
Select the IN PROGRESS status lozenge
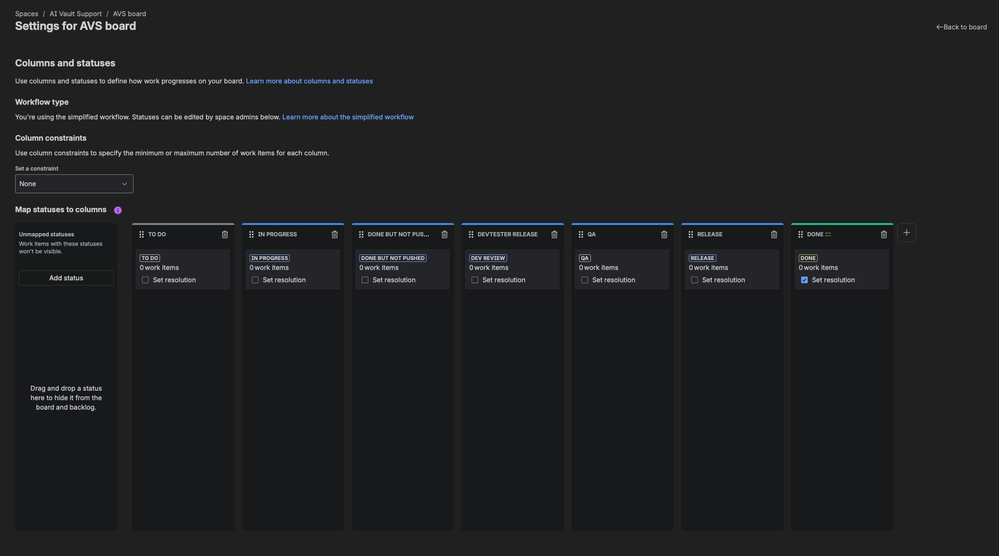coord(270,258)
